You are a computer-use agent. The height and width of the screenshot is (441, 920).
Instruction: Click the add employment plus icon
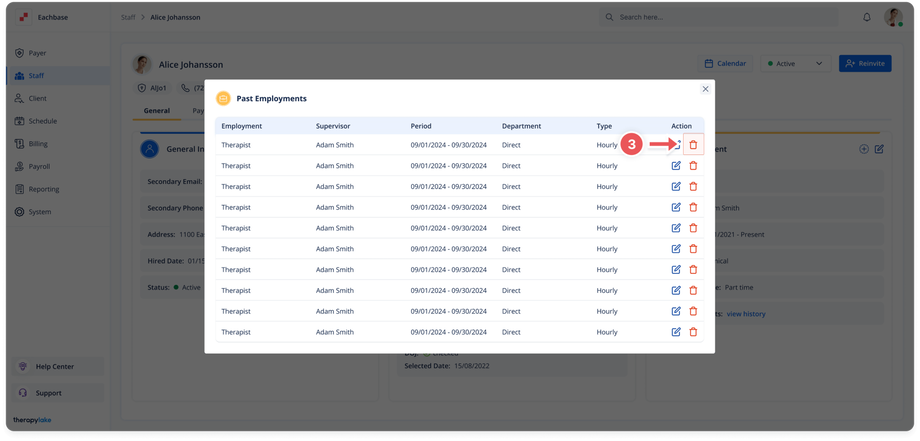click(864, 149)
